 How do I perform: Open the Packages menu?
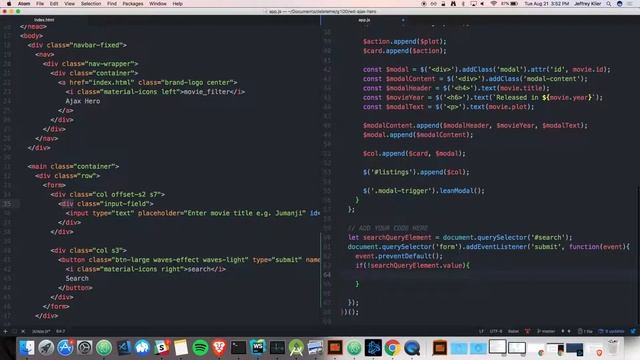click(x=133, y=4)
